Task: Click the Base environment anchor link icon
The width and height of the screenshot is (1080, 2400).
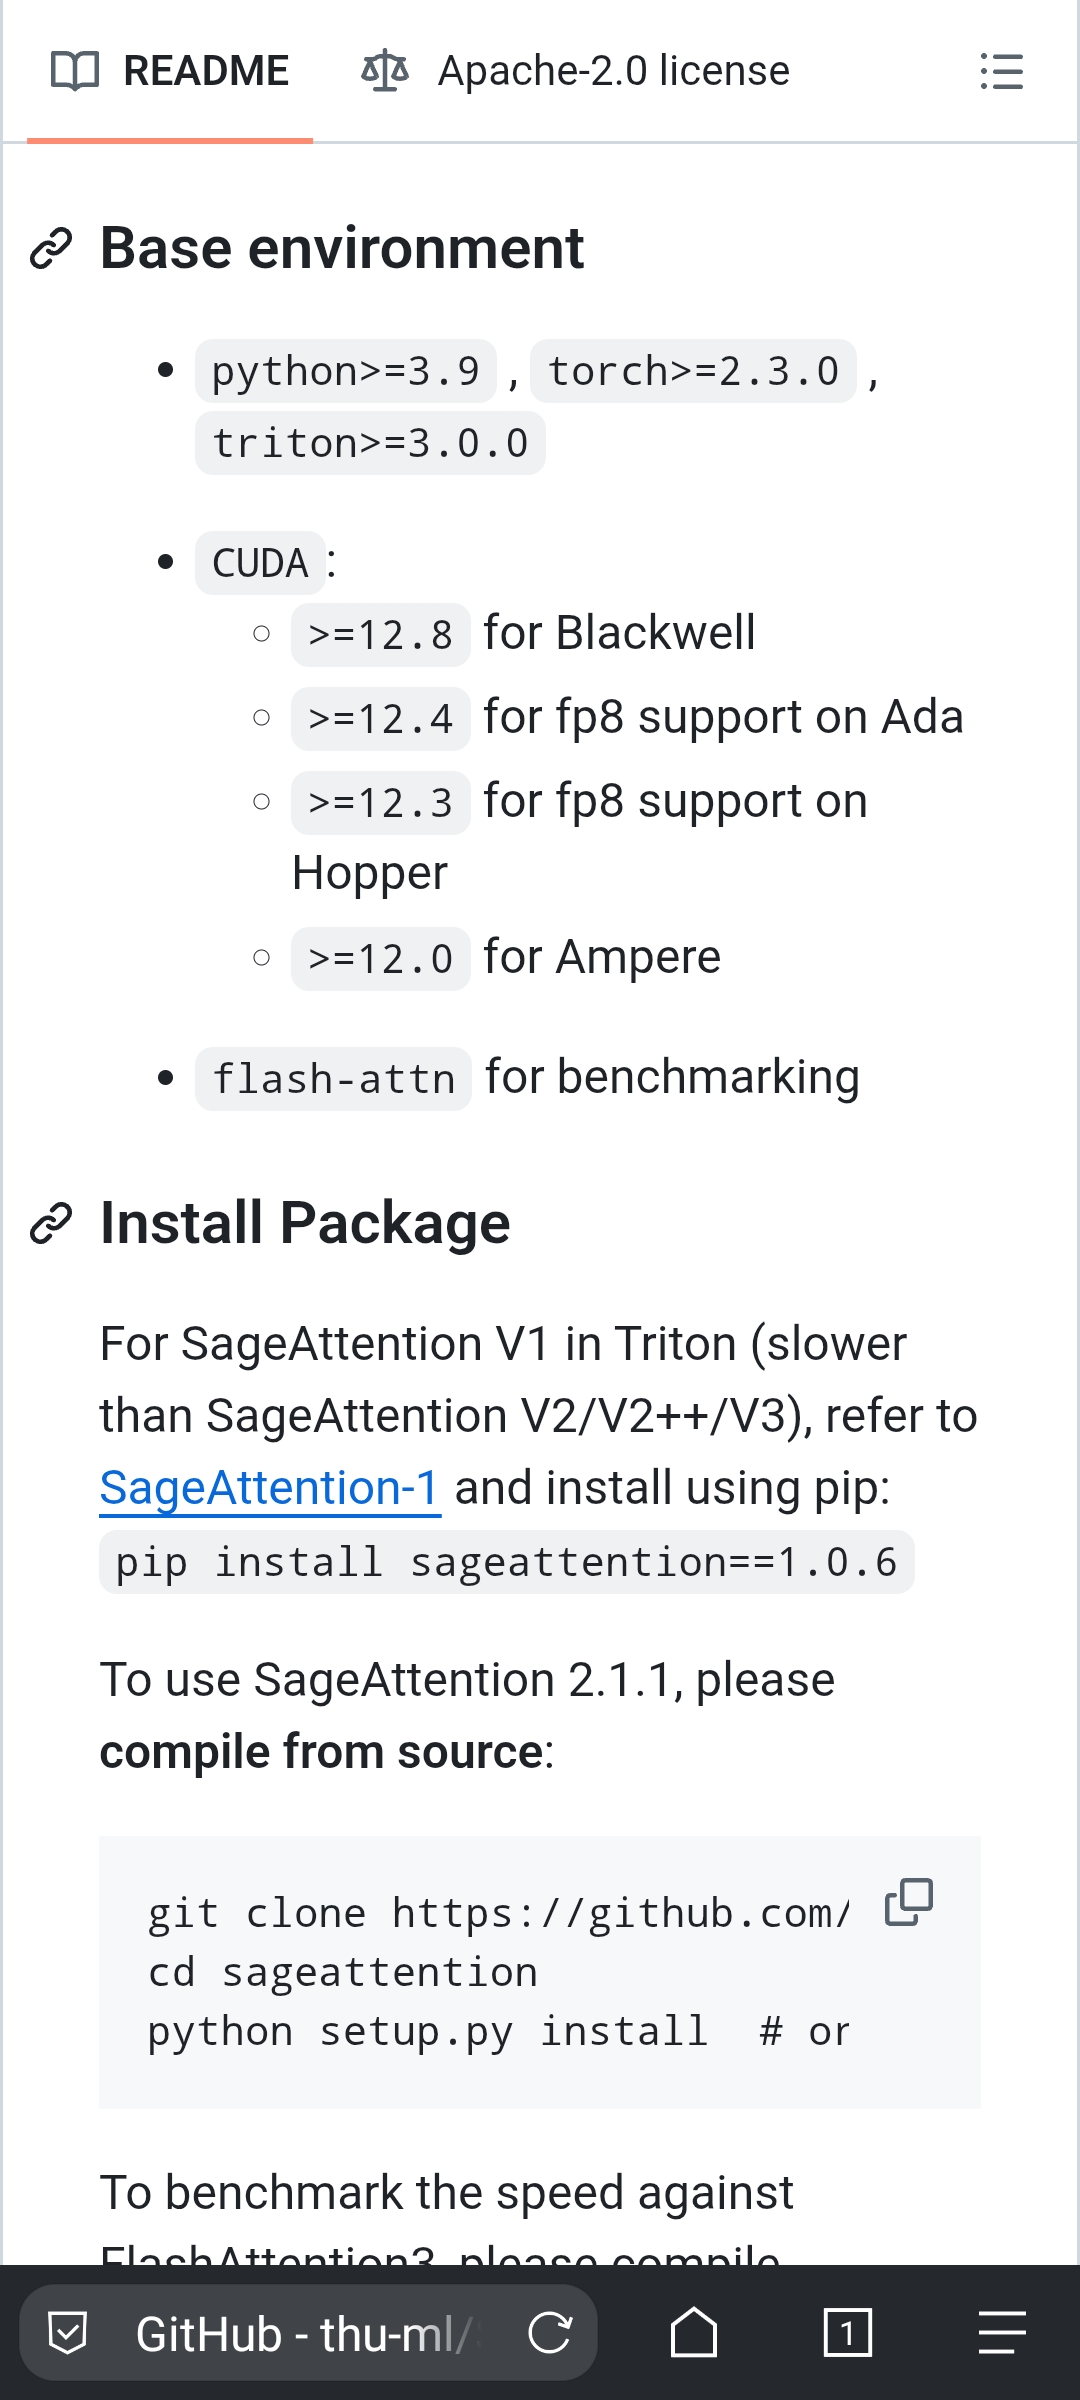Action: (x=51, y=248)
